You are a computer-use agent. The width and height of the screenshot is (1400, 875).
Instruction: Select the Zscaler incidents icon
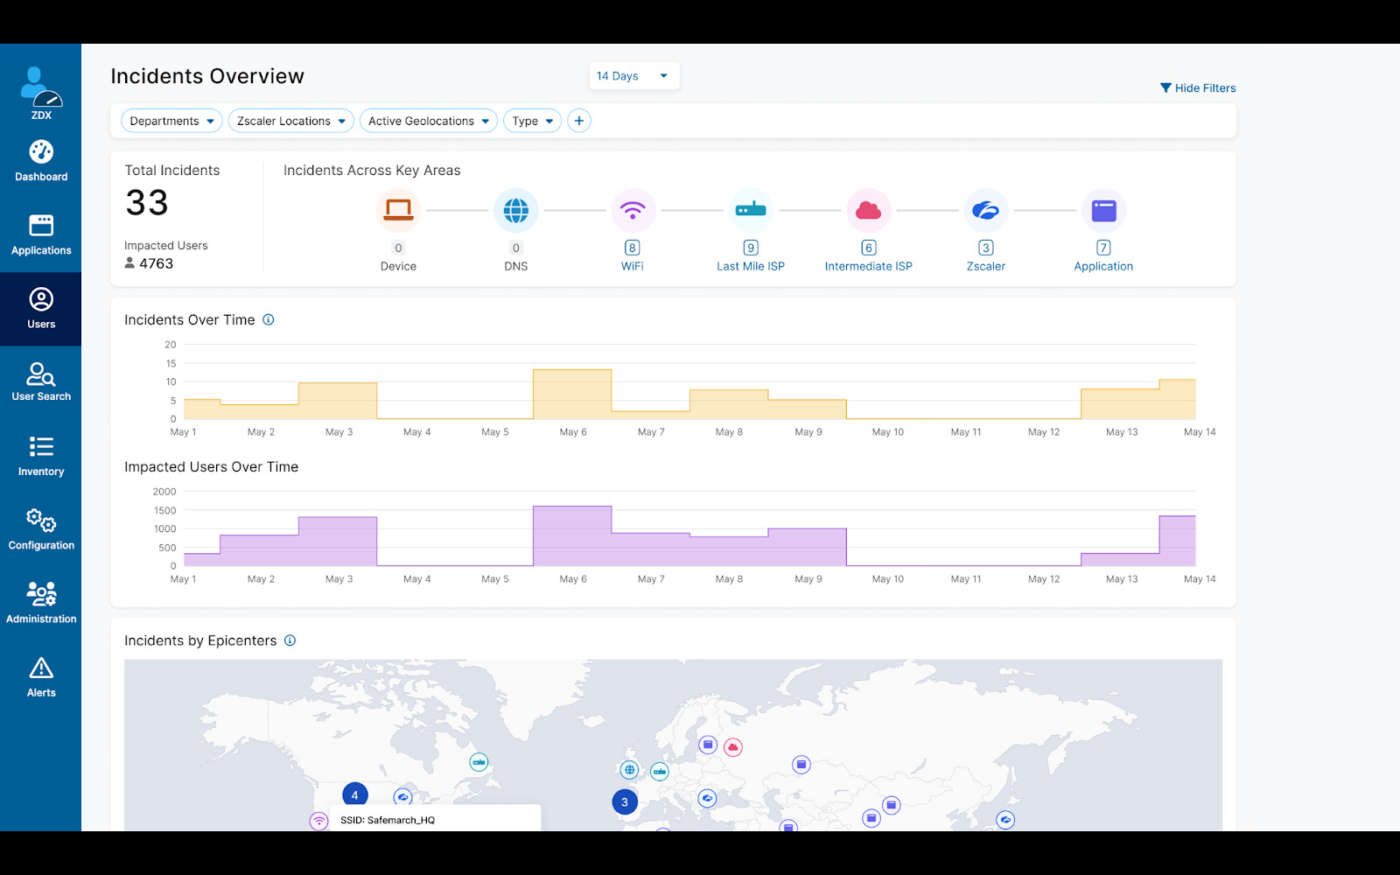[x=986, y=211]
